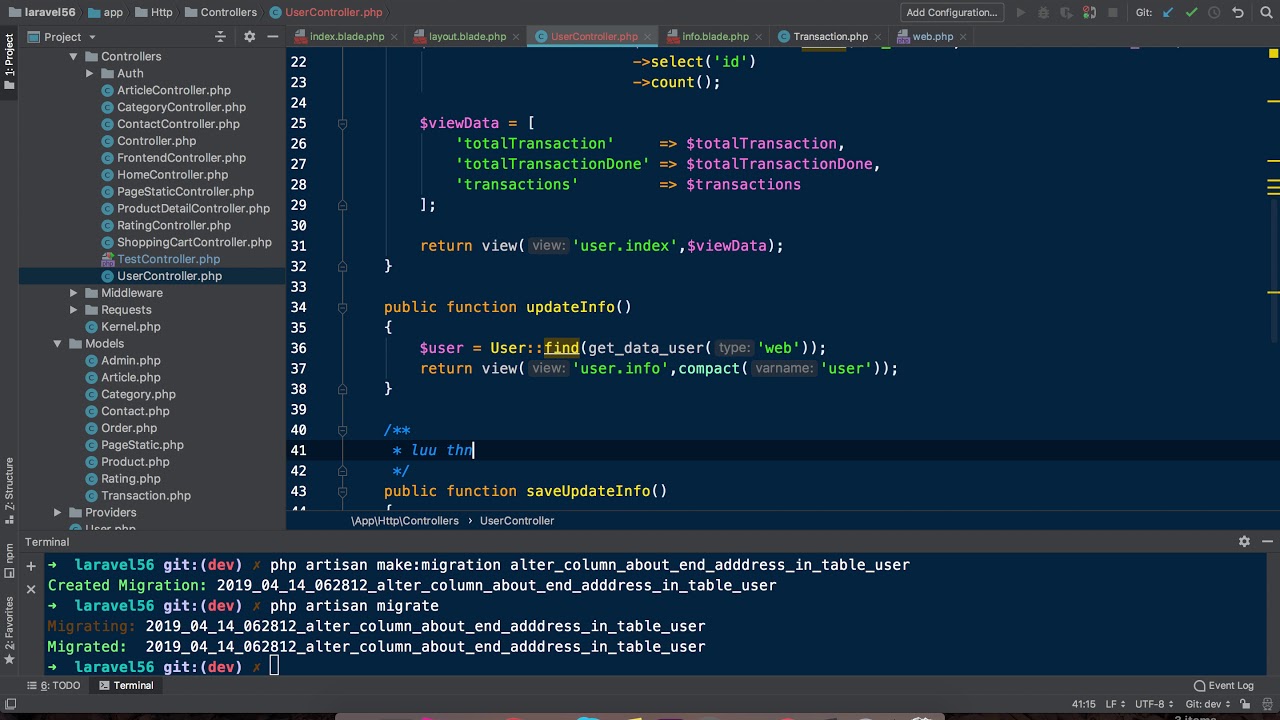Open Transaction.php in the Models folder
Viewport: 1280px width, 720px height.
[x=145, y=496]
